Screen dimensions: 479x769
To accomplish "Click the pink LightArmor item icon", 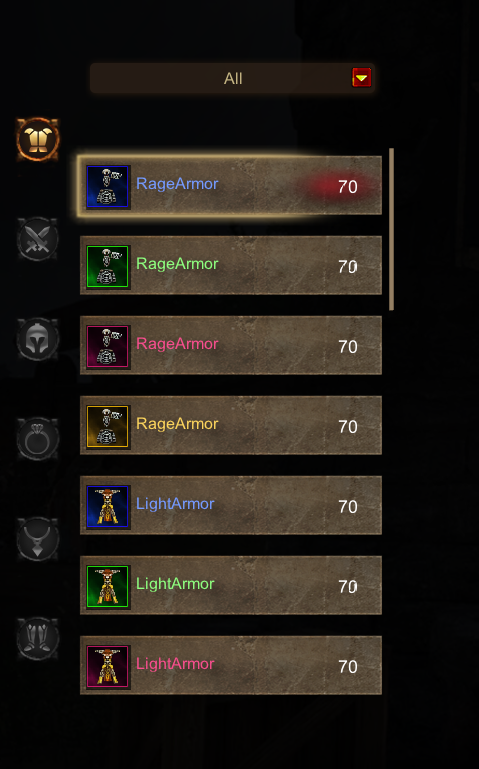I will click(x=108, y=666).
